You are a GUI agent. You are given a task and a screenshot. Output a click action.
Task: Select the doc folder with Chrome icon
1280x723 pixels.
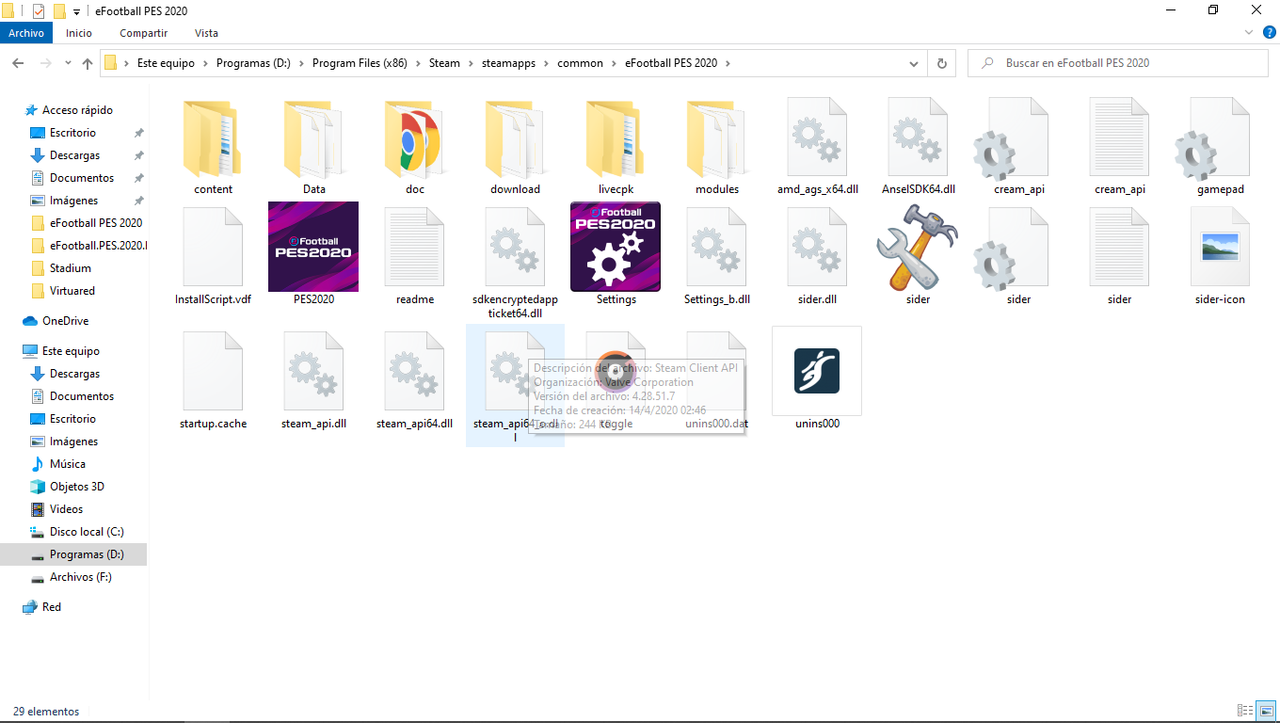coord(415,148)
